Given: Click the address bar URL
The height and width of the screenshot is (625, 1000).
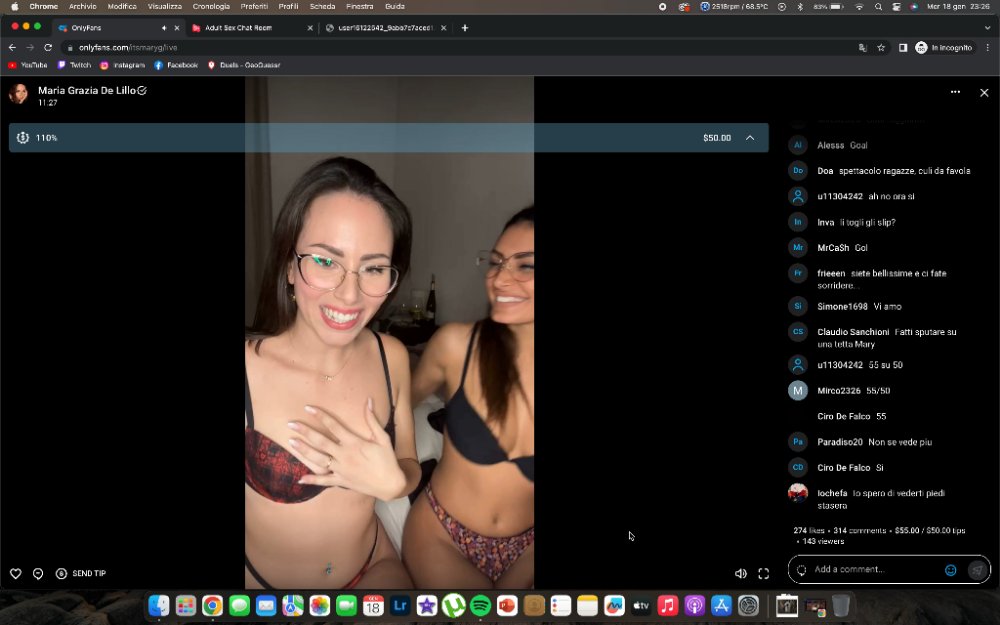Looking at the screenshot, I should [x=128, y=47].
